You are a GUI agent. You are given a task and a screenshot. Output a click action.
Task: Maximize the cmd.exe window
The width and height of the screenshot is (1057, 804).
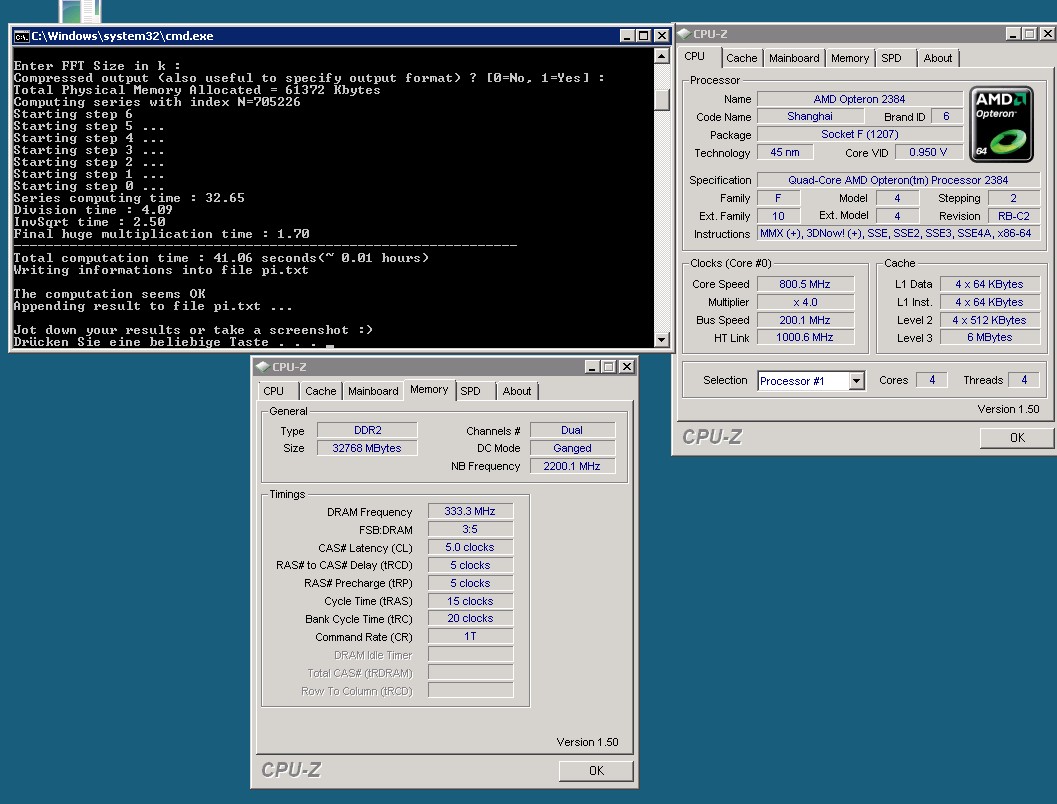click(644, 36)
